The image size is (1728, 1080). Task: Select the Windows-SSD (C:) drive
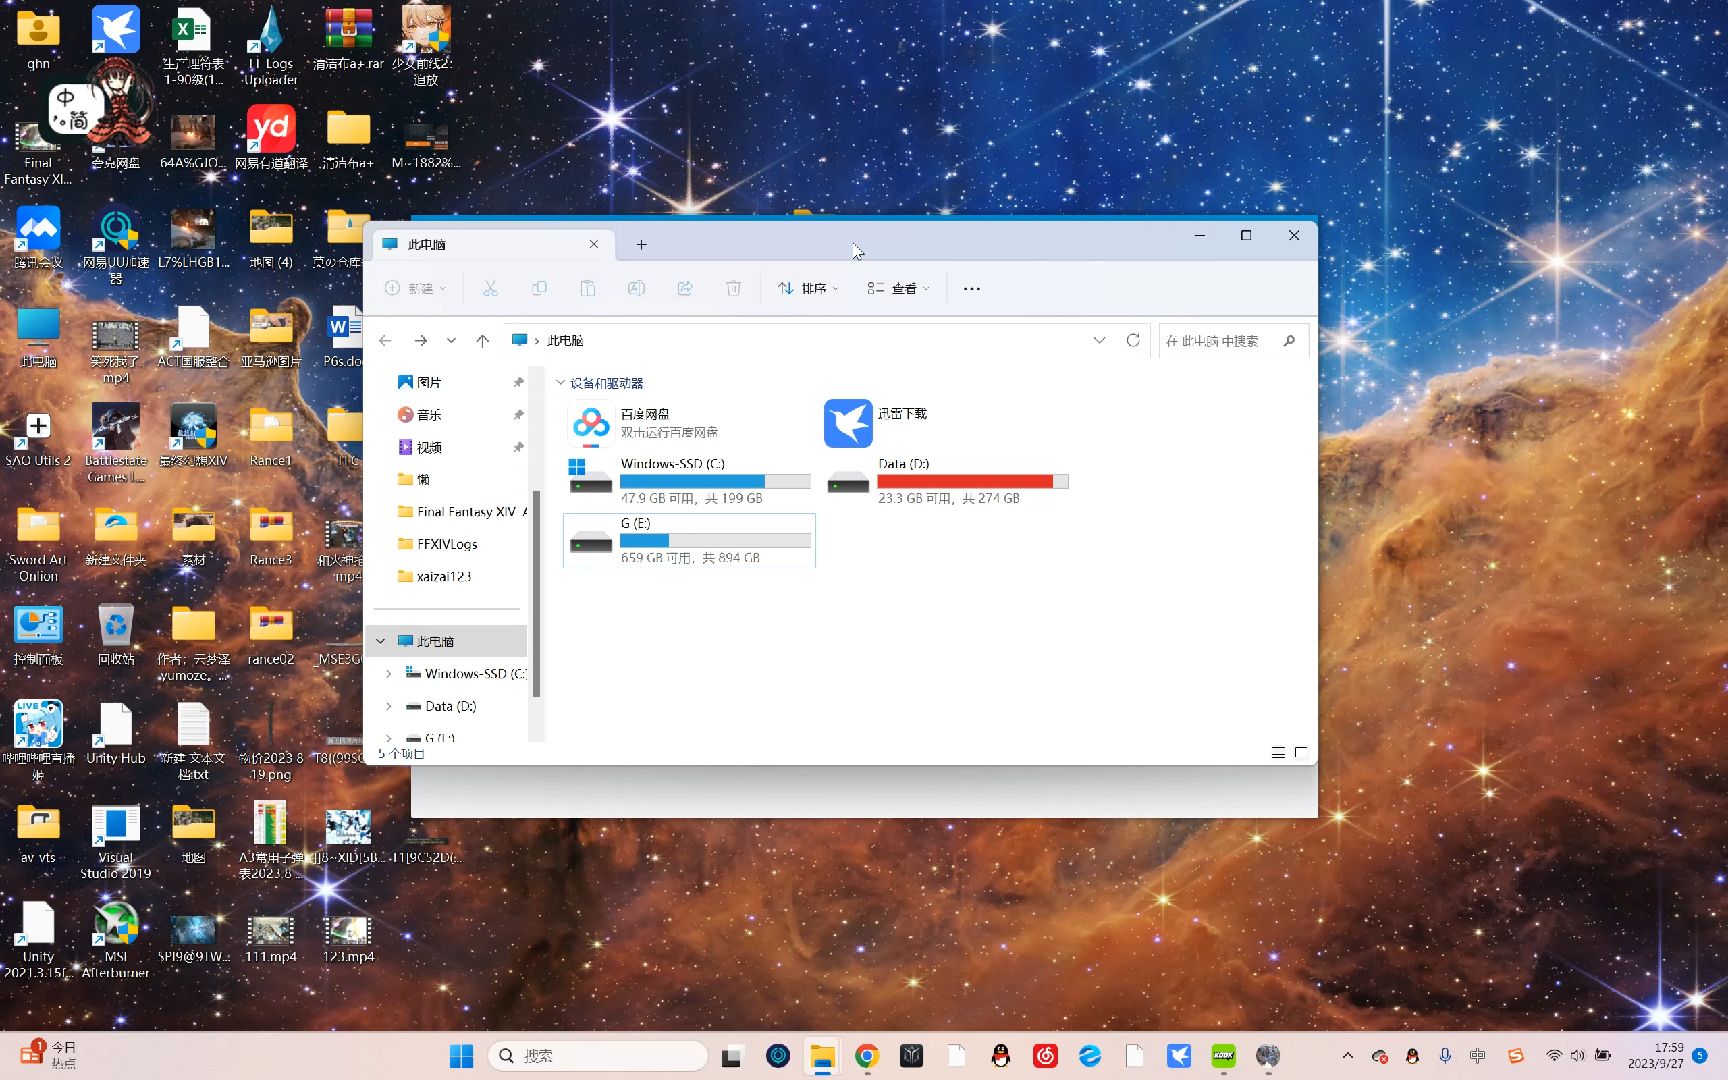690,481
